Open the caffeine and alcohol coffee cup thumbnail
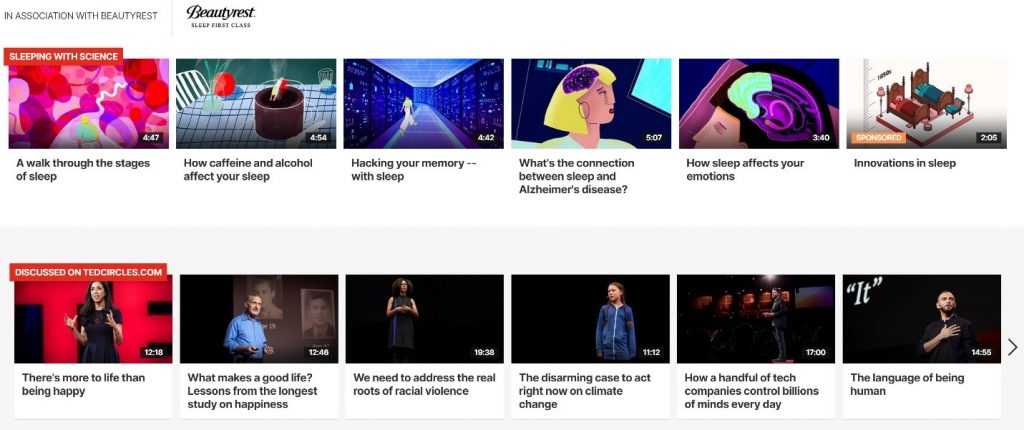 click(x=256, y=104)
